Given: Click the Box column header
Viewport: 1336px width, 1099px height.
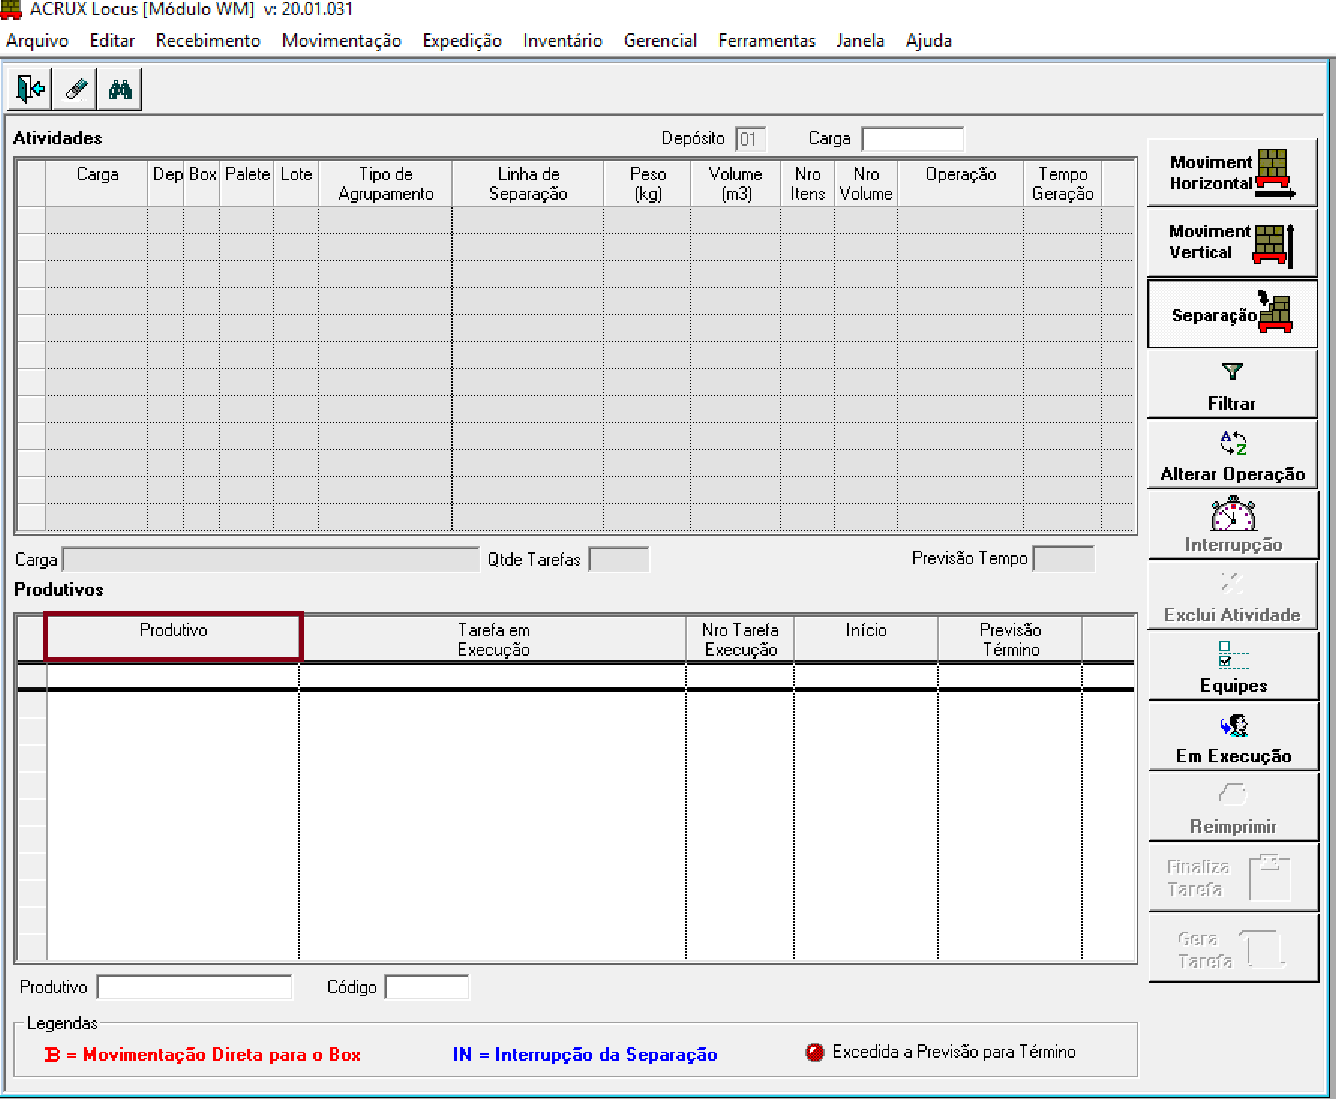Looking at the screenshot, I should tap(202, 184).
